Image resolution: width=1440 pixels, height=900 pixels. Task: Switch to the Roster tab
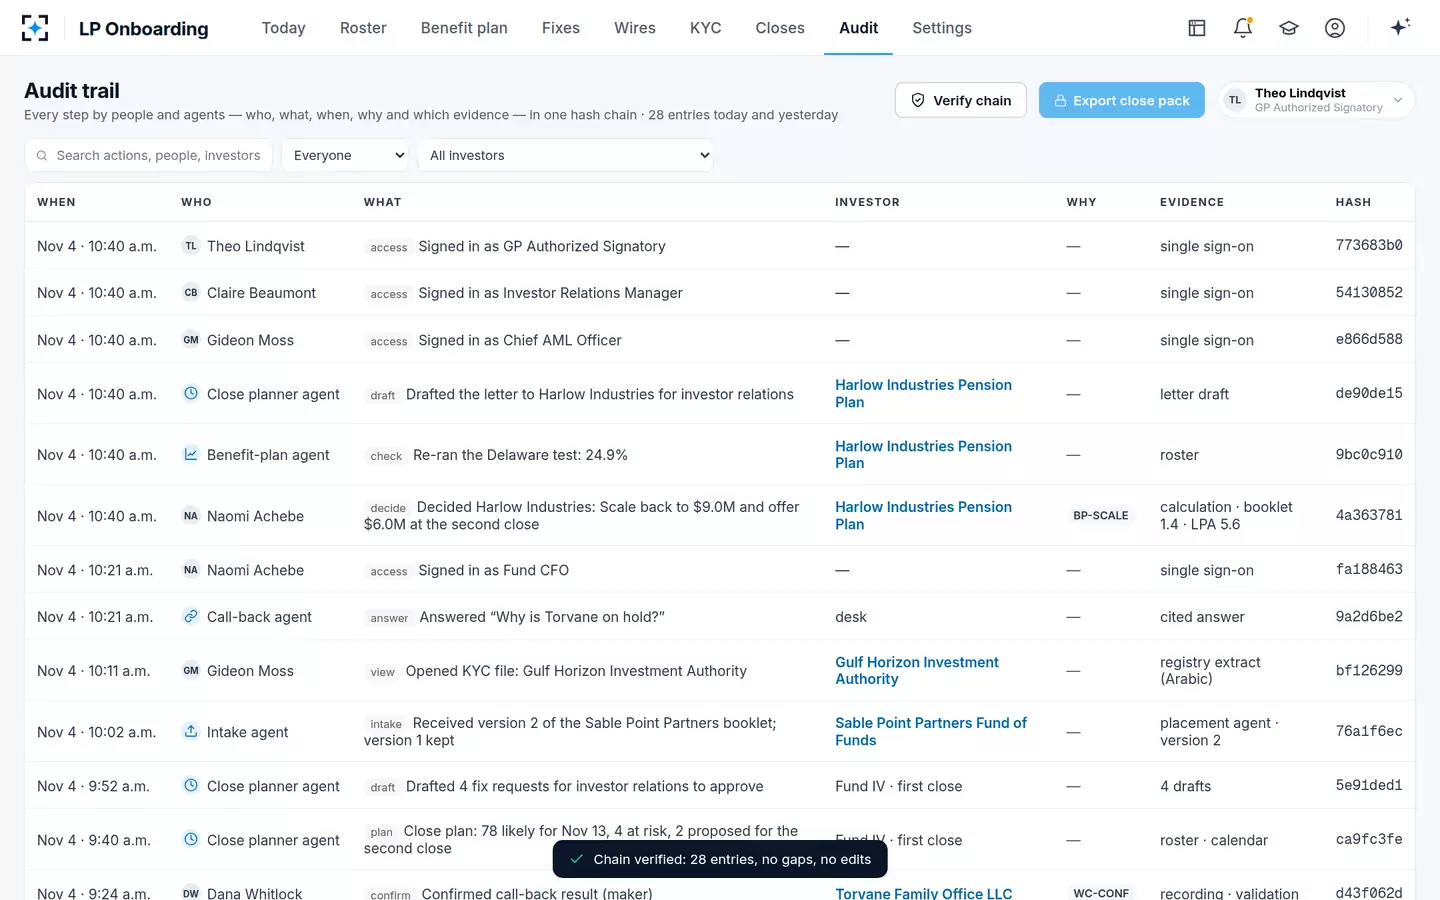click(x=363, y=28)
